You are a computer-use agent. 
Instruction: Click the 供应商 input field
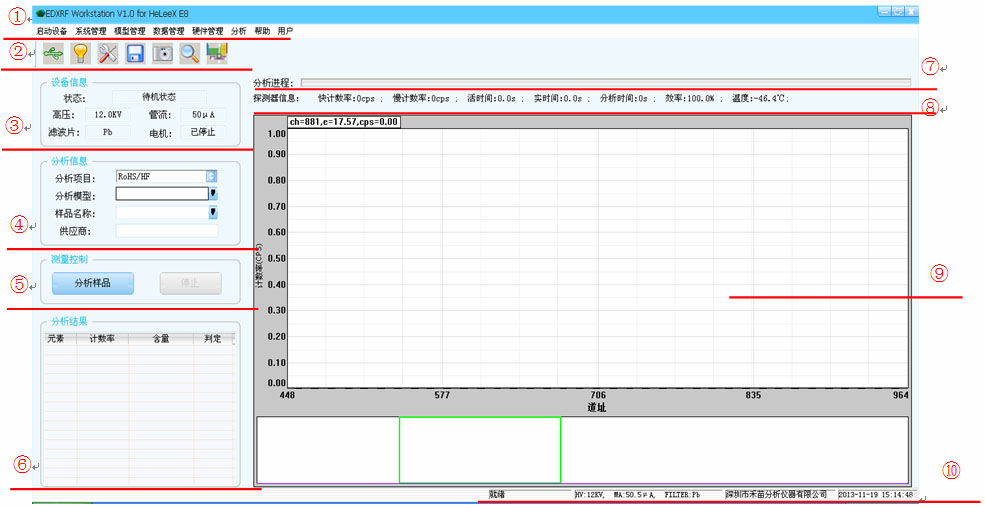[x=166, y=231]
